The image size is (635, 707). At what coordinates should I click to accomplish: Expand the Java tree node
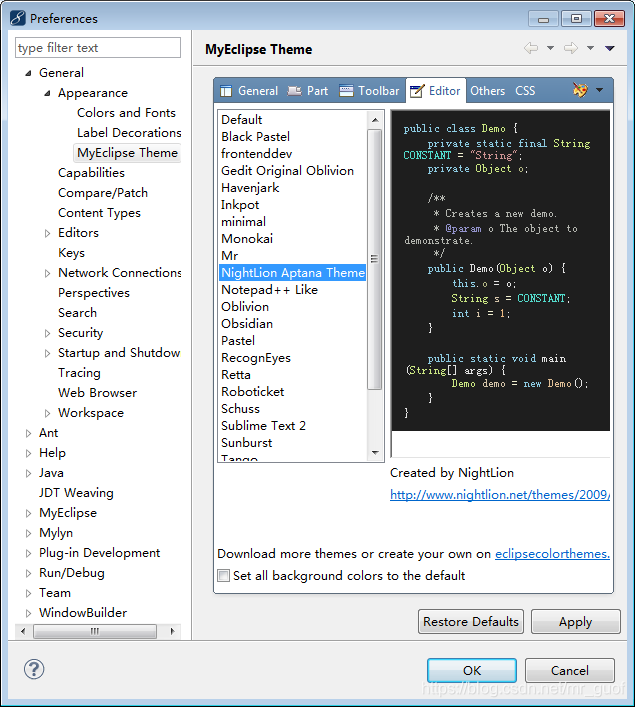coord(28,473)
